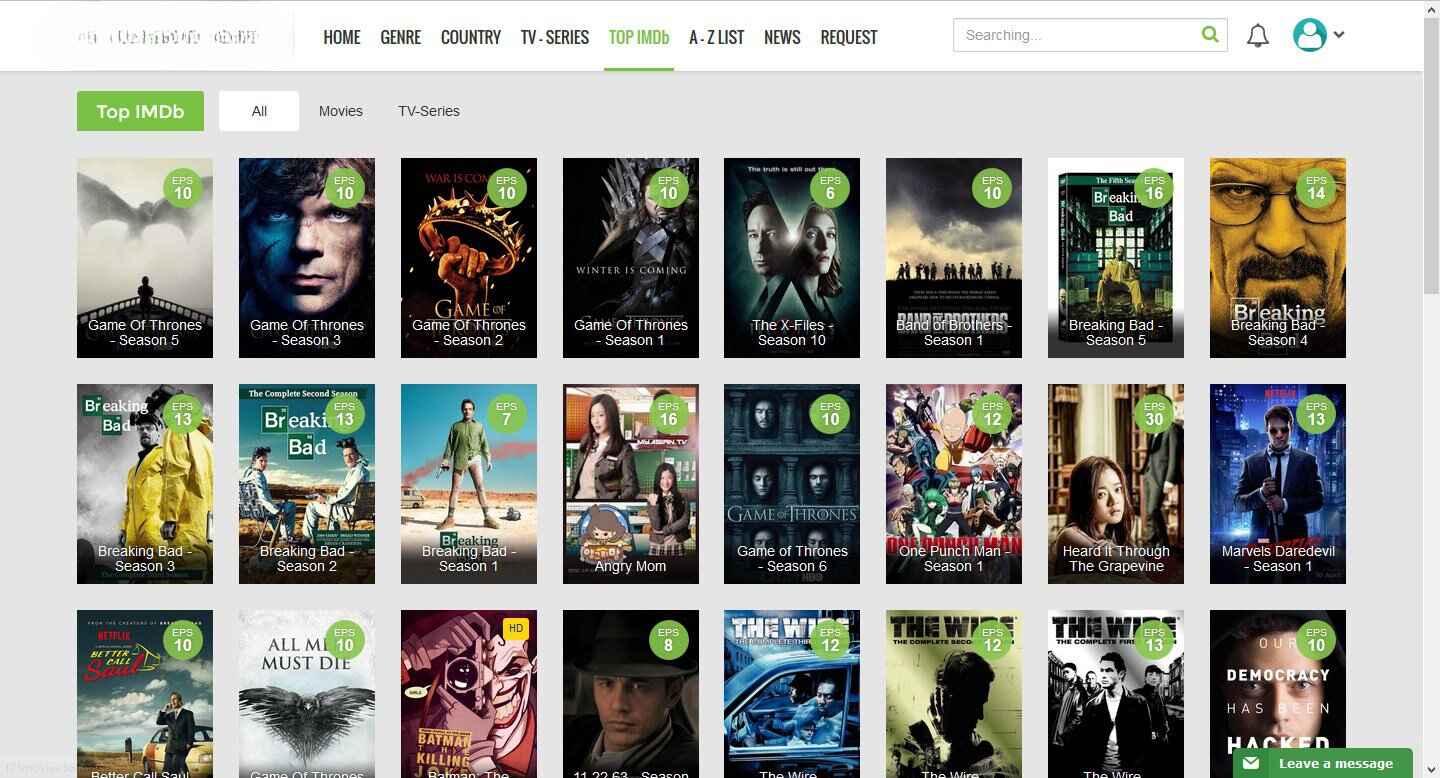Screen dimensions: 1440x778
Task: Open notifications bell icon
Action: (1258, 36)
